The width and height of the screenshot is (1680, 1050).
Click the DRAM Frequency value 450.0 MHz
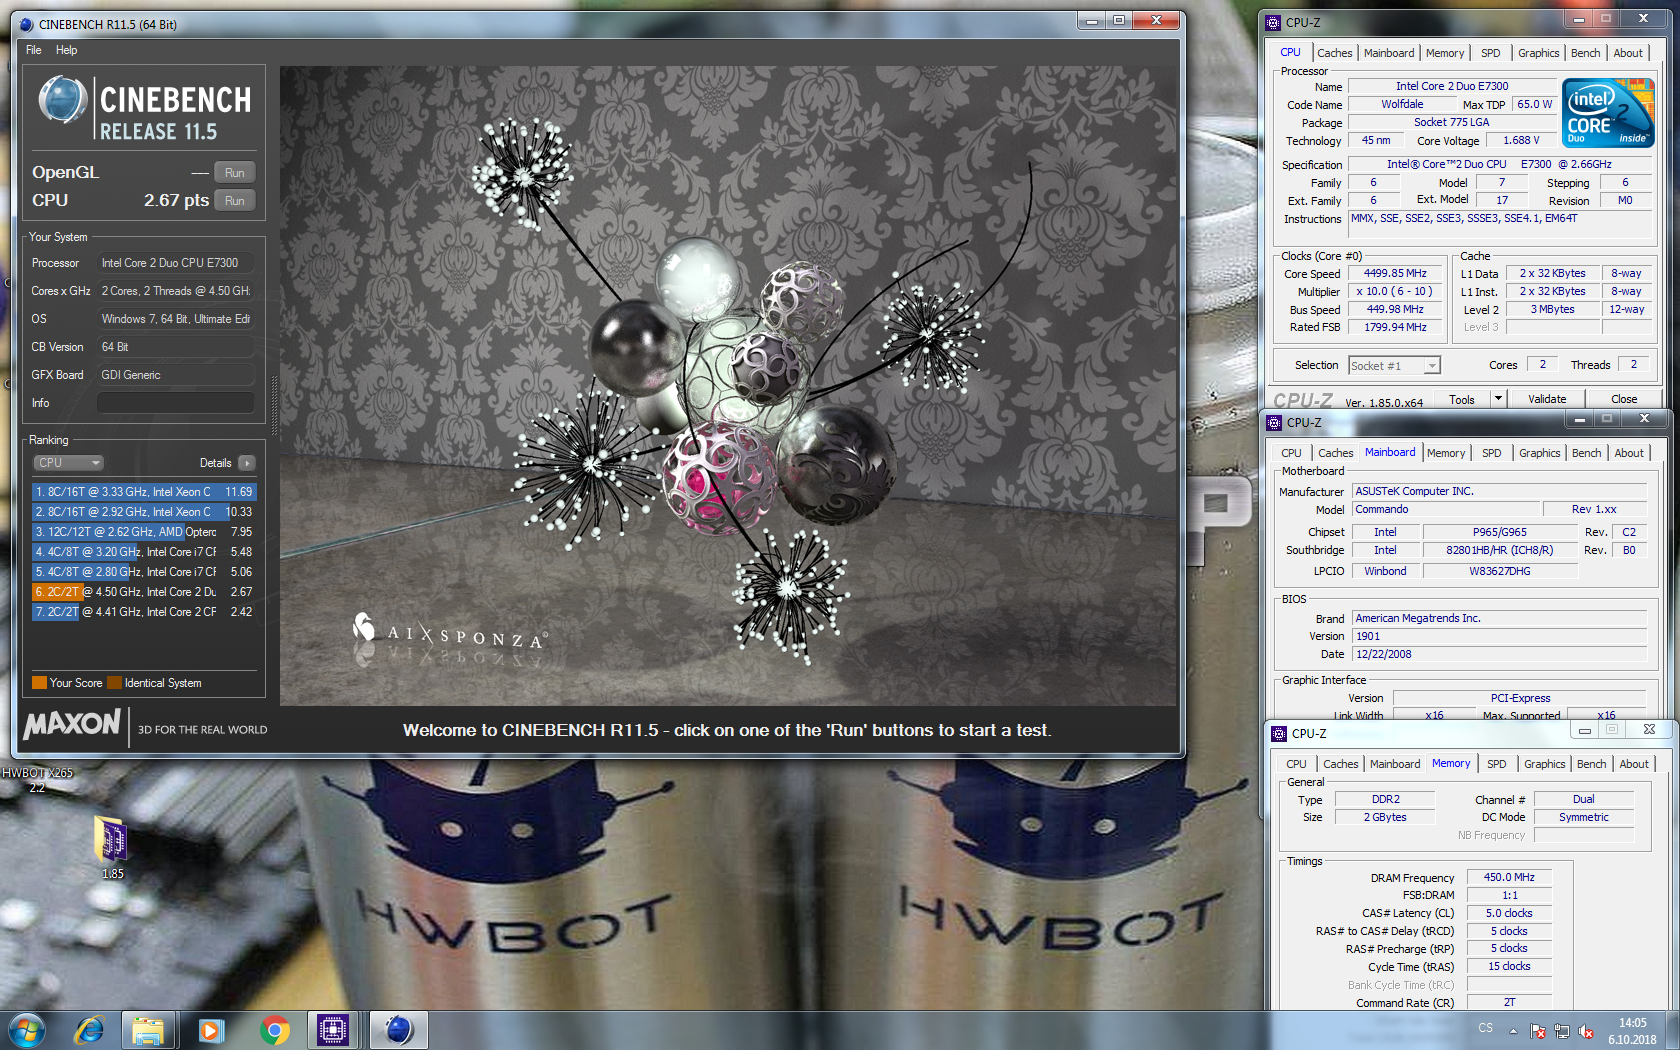[x=1509, y=877]
